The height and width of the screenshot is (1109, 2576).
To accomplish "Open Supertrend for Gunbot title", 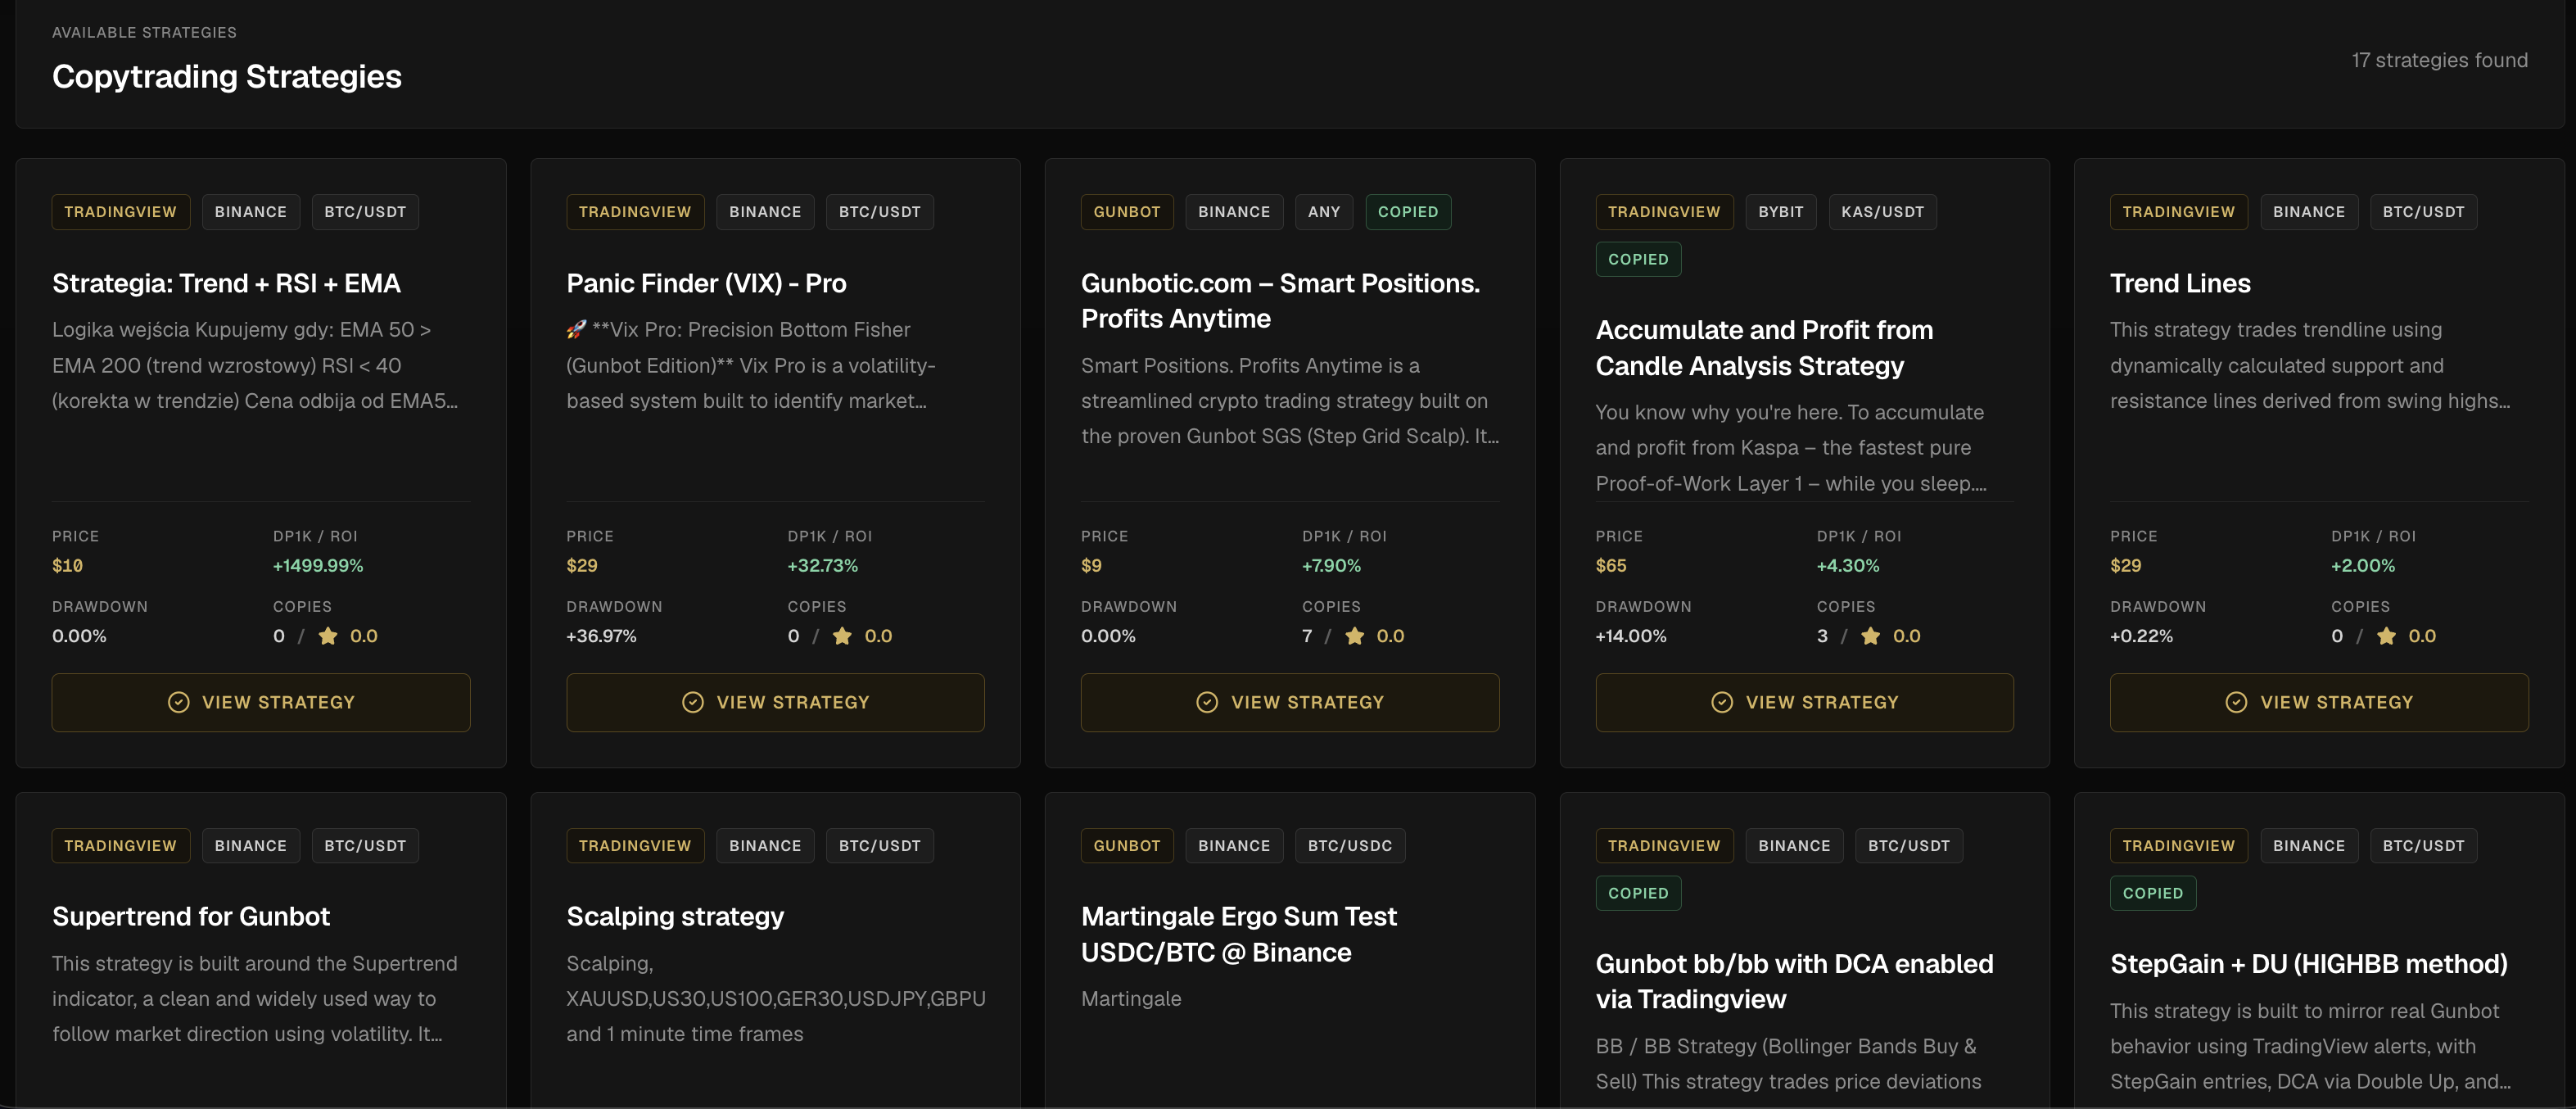I will click(191, 916).
